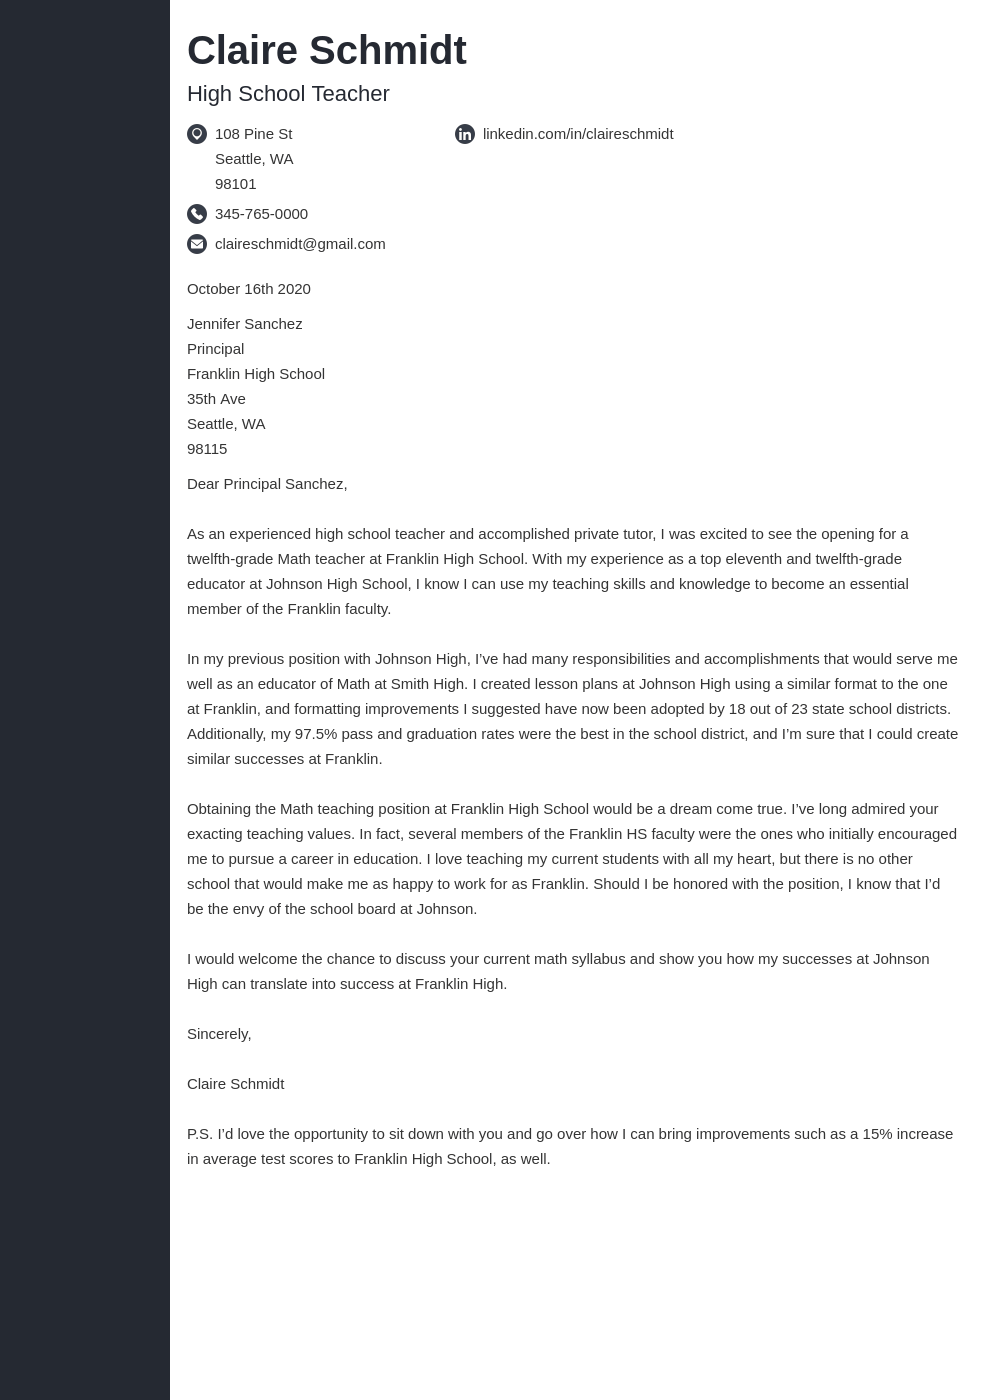Click the phone number 345-765-0000
Viewport: 990px width, 1400px height.
point(261,214)
